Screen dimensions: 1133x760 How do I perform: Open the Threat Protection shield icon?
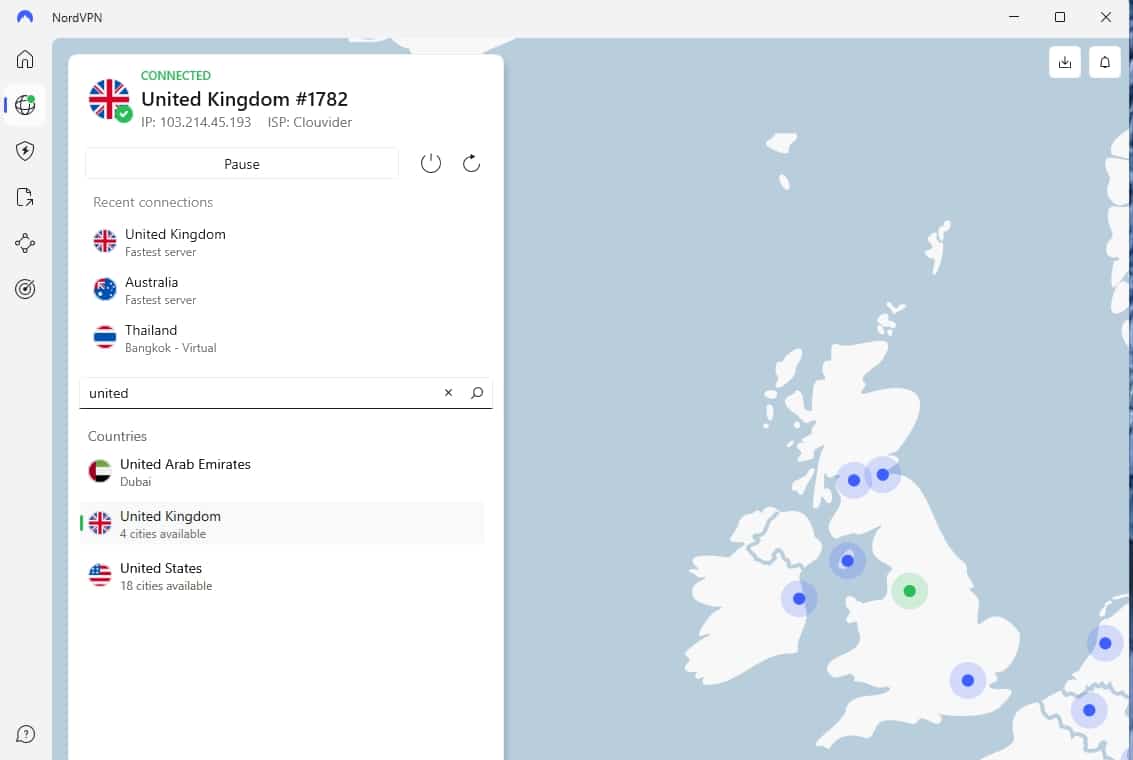25,151
